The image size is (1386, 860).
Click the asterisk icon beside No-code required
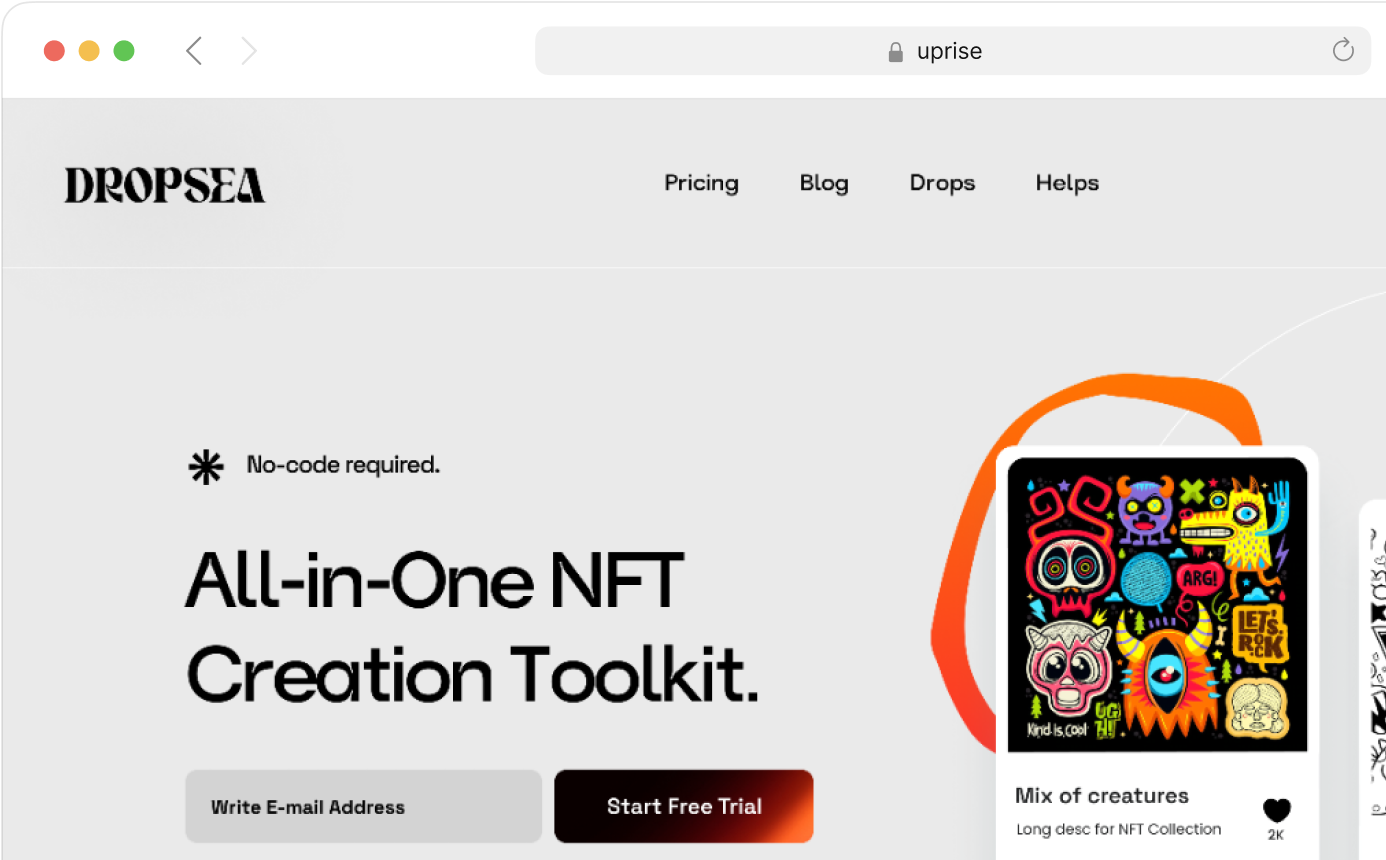pyautogui.click(x=206, y=467)
